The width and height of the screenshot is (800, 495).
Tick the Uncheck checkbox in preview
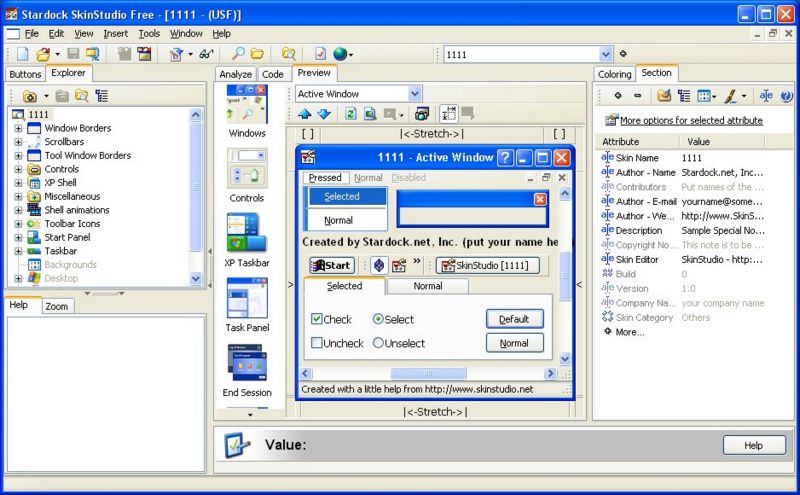point(317,343)
